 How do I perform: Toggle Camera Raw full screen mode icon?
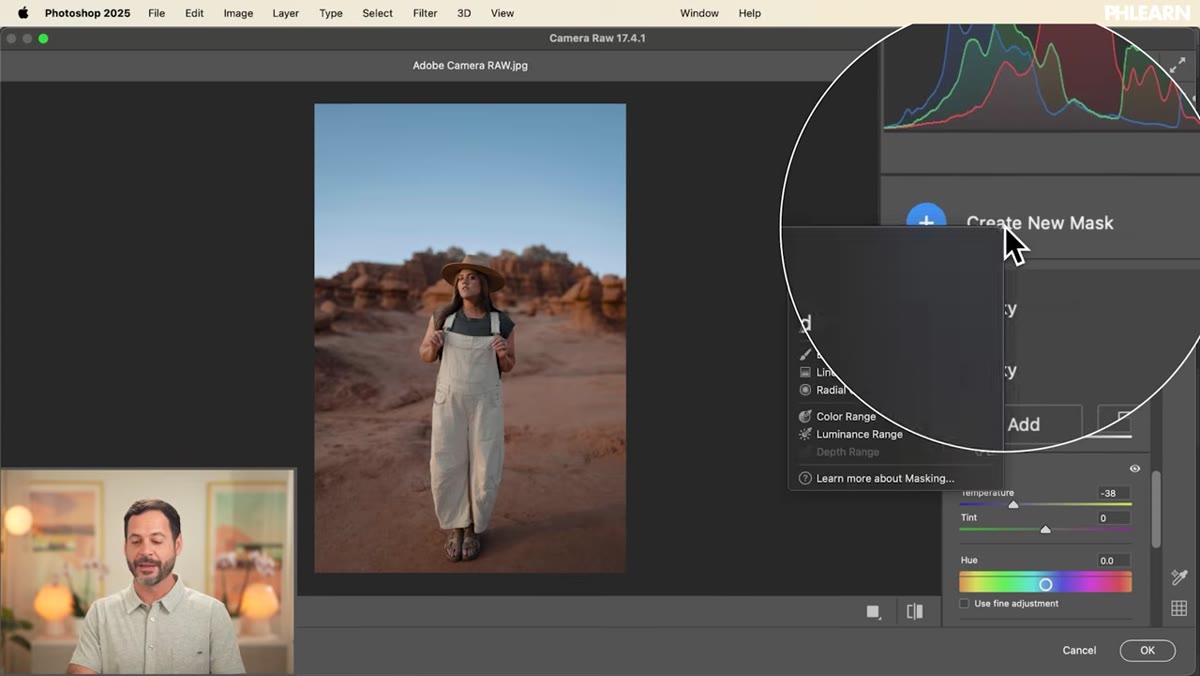coord(1177,66)
